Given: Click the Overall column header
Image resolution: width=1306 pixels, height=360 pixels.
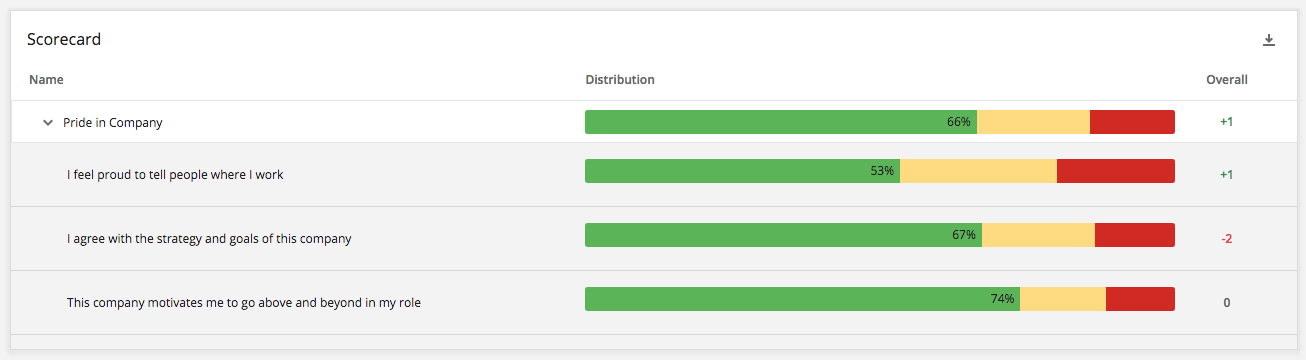Looking at the screenshot, I should [1227, 80].
